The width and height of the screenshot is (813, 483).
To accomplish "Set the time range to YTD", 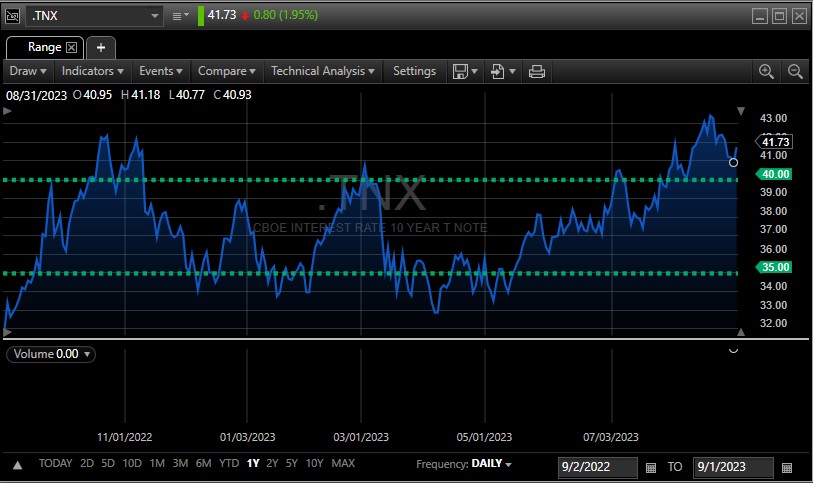I will point(229,464).
